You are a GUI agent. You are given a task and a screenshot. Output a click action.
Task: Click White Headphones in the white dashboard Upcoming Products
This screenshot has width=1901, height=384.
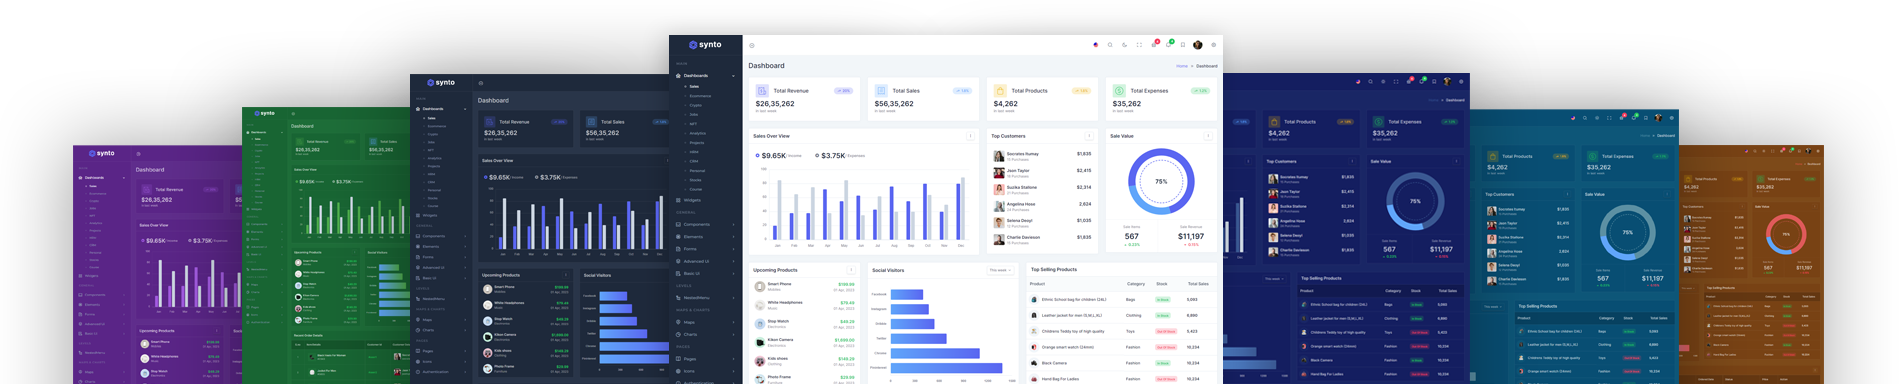785,302
